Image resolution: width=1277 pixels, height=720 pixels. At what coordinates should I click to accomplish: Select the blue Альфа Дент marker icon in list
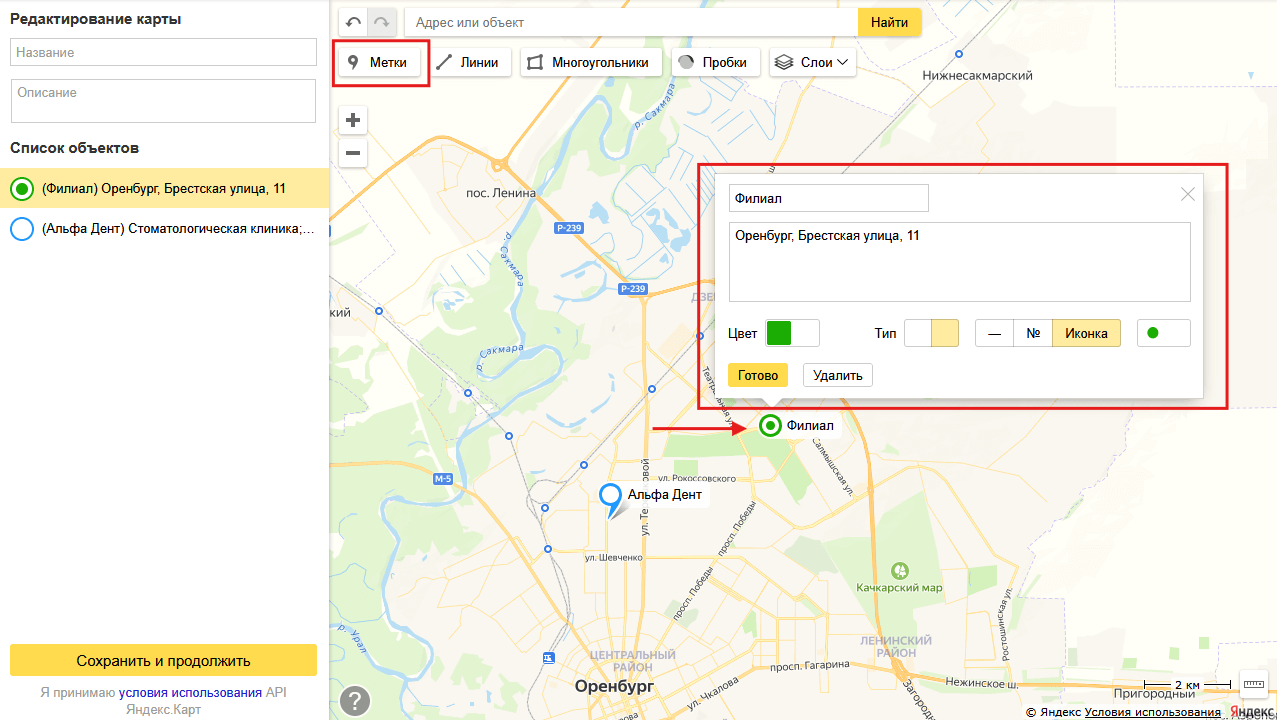pos(21,229)
